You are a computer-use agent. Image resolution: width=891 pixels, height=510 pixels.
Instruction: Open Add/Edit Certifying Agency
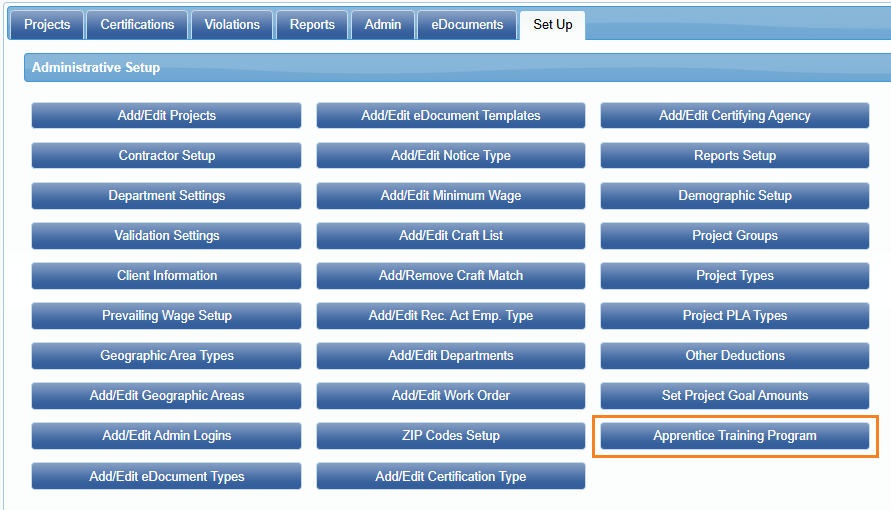pyautogui.click(x=735, y=115)
